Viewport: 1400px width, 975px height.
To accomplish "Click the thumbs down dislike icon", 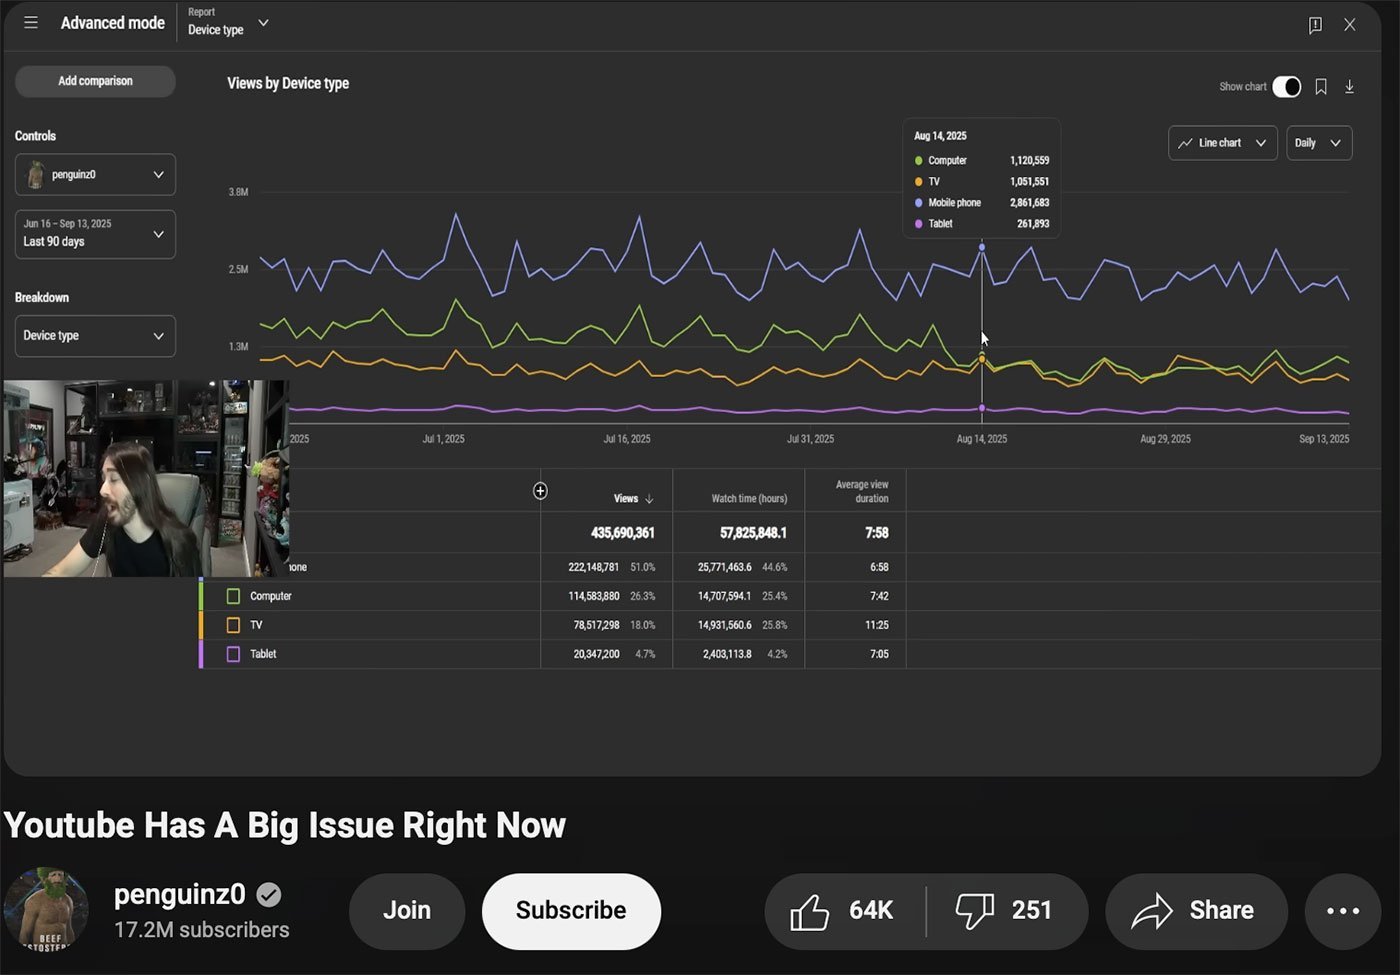I will [x=974, y=911].
